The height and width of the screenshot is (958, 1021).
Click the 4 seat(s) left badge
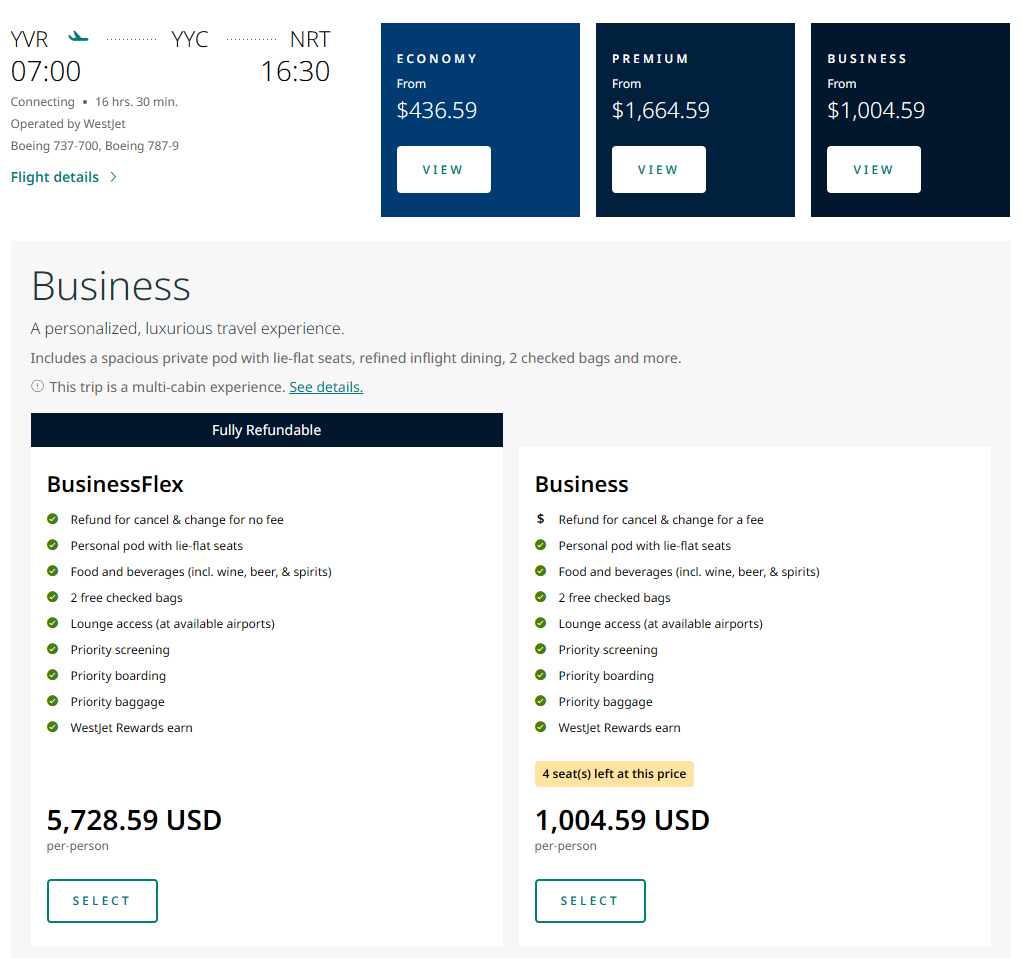tap(614, 774)
